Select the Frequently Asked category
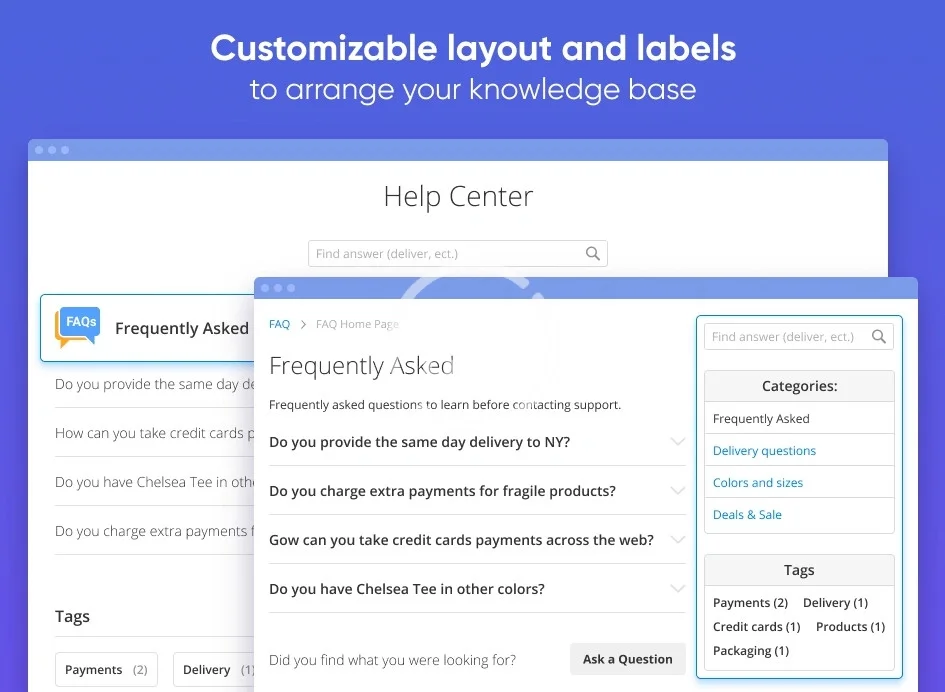Image resolution: width=945 pixels, height=692 pixels. point(761,419)
